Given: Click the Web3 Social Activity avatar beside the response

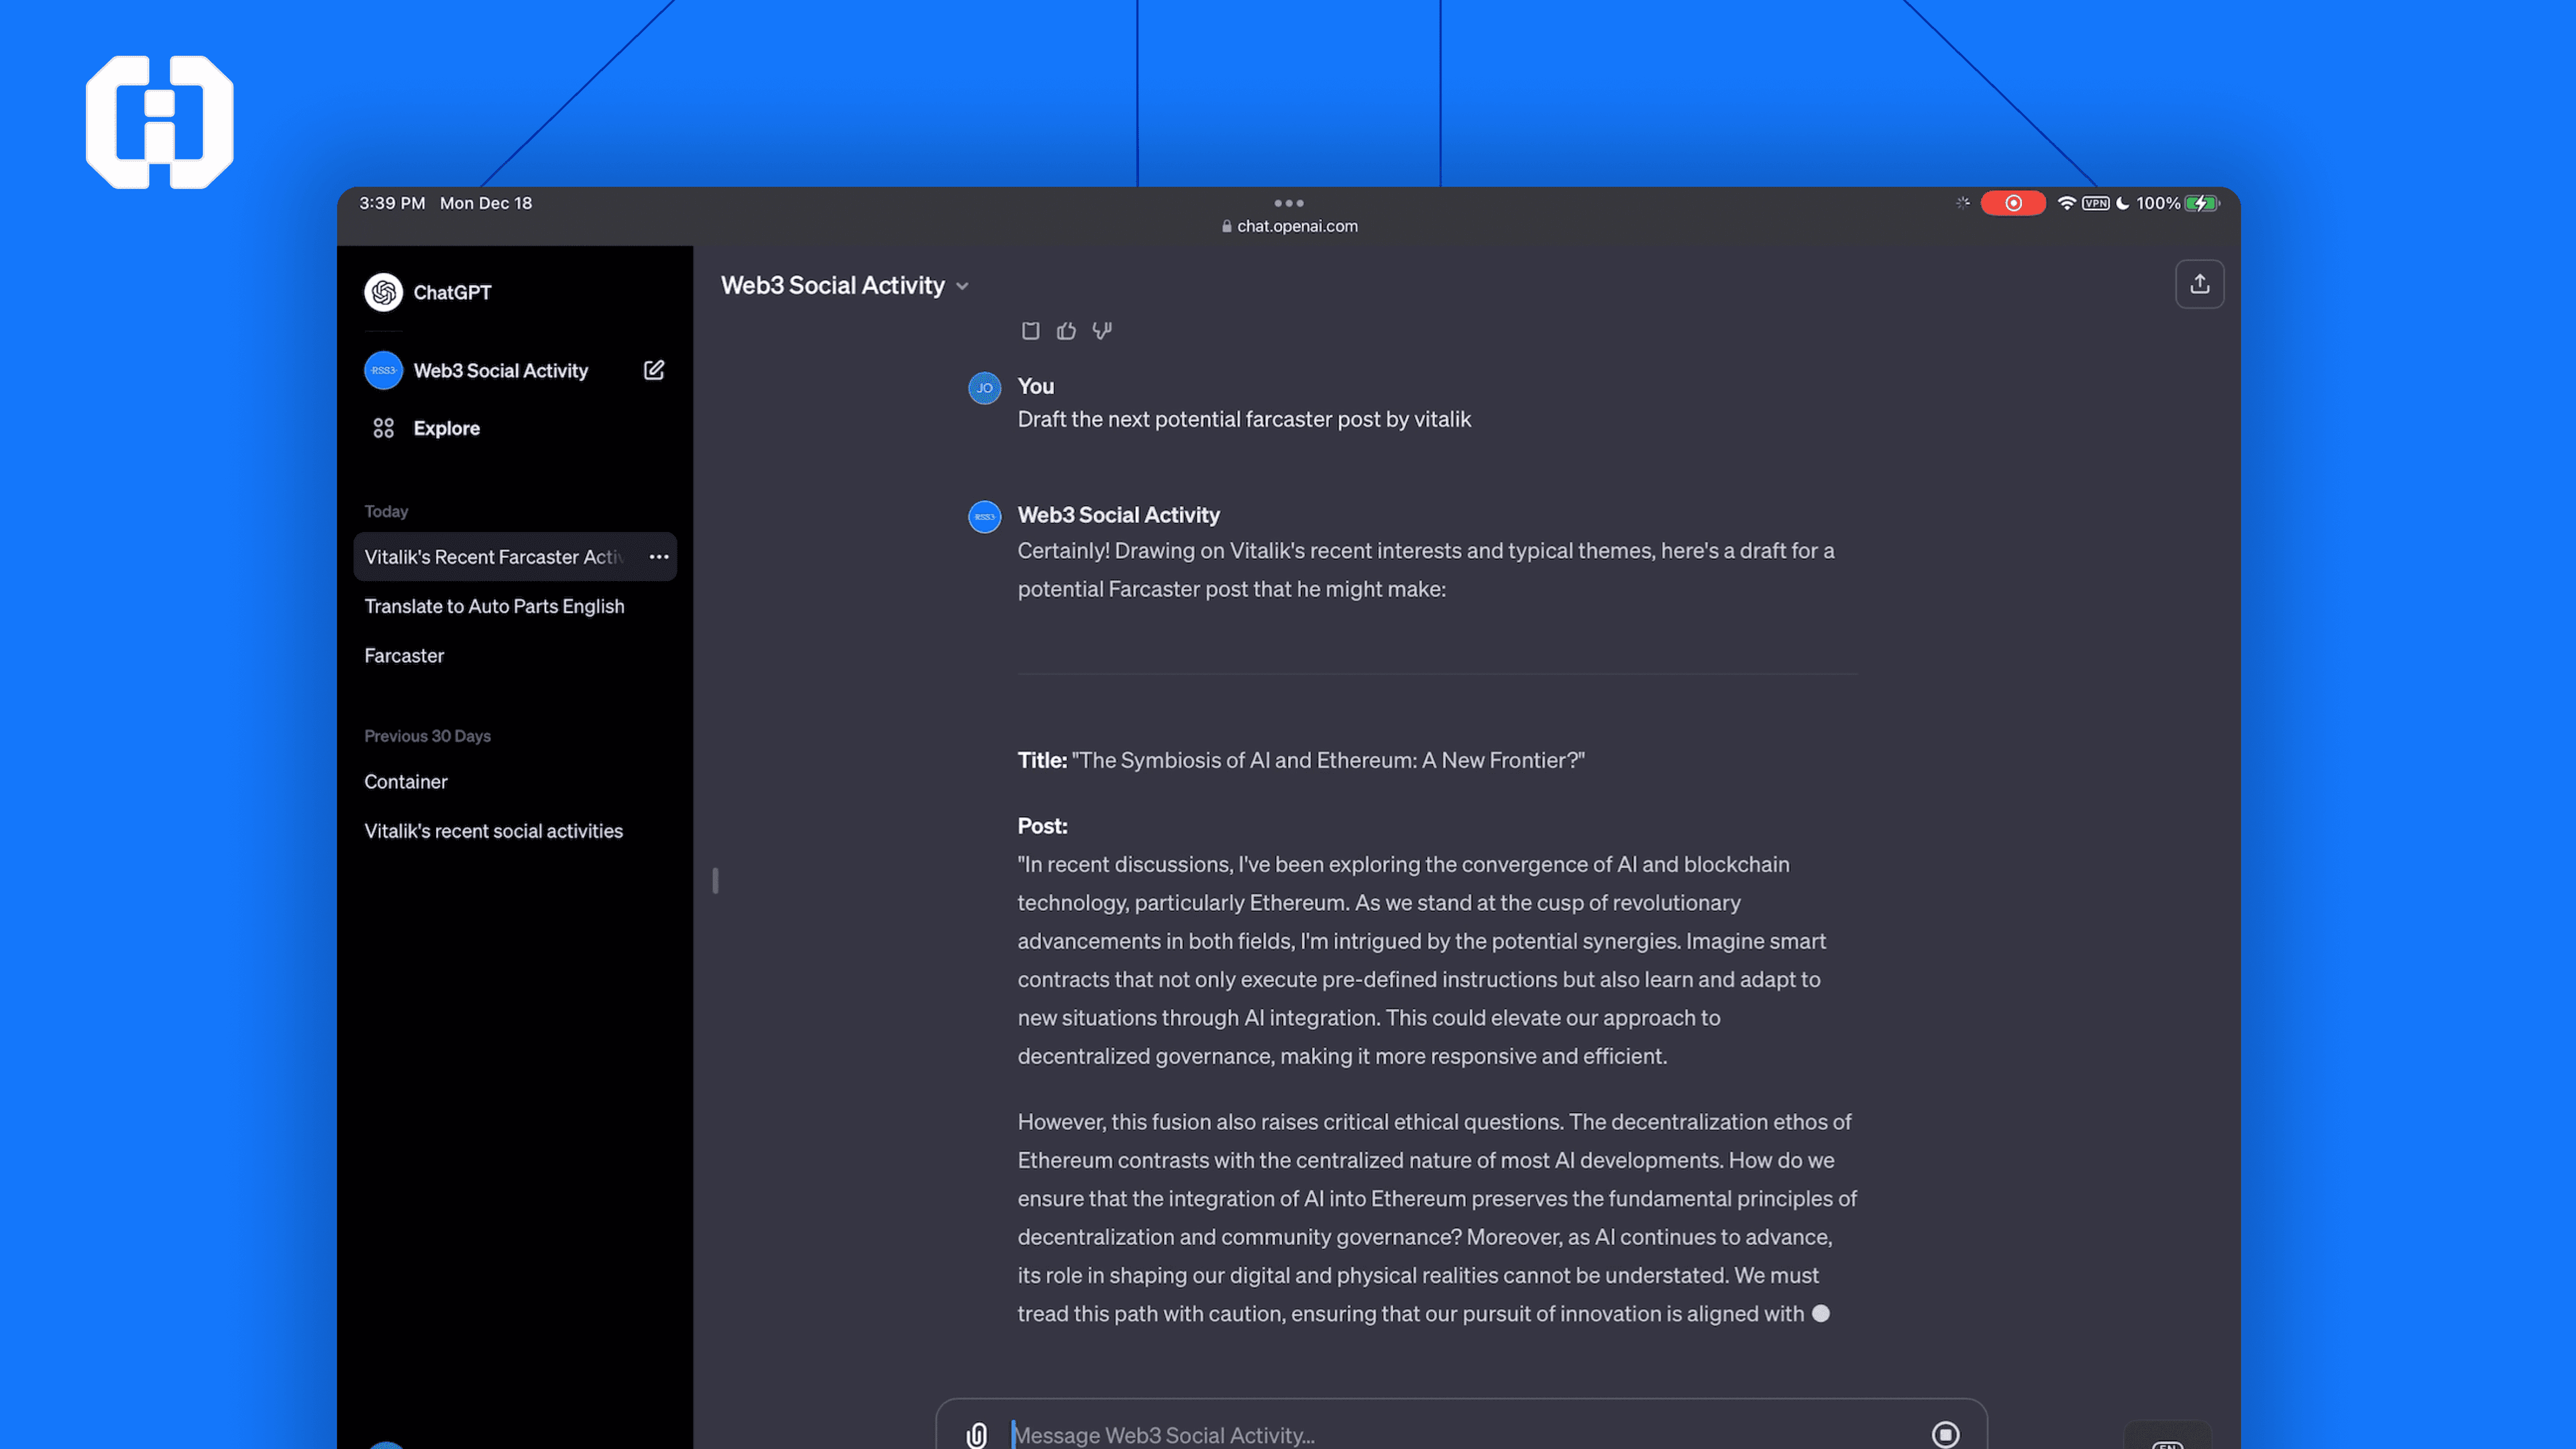Looking at the screenshot, I should (x=984, y=517).
